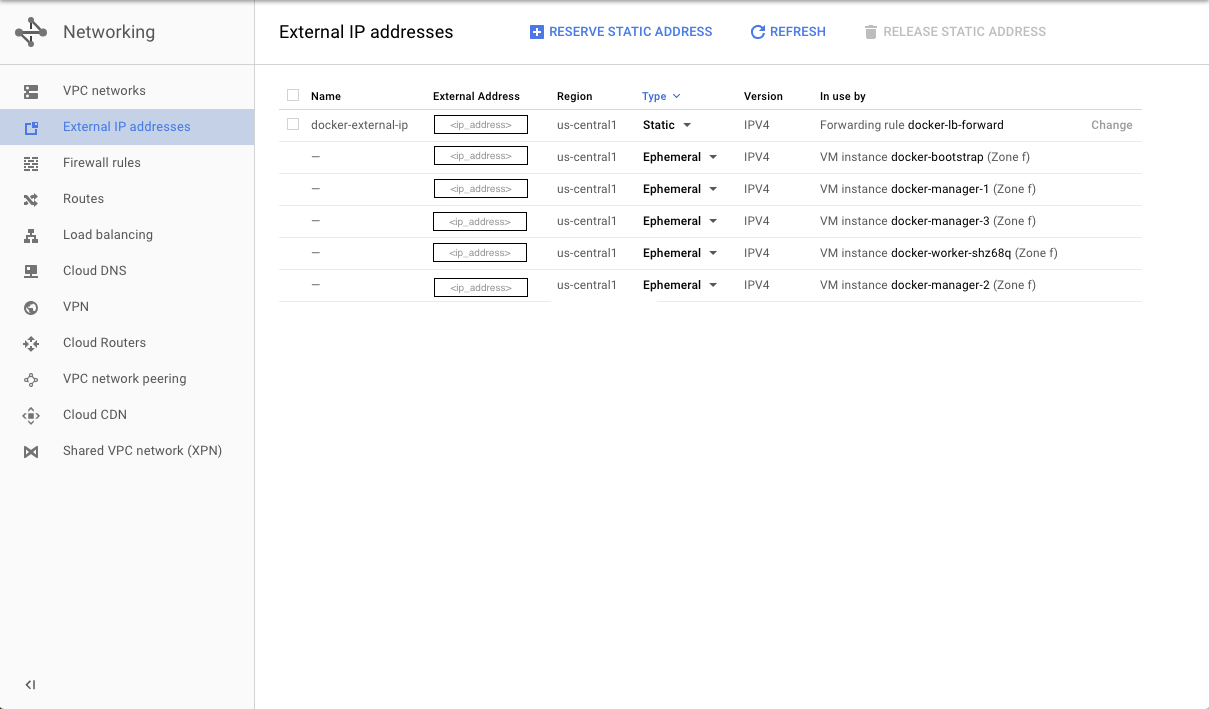The width and height of the screenshot is (1209, 709).
Task: Click the external address box for docker-worker-shz68q
Action: (481, 253)
